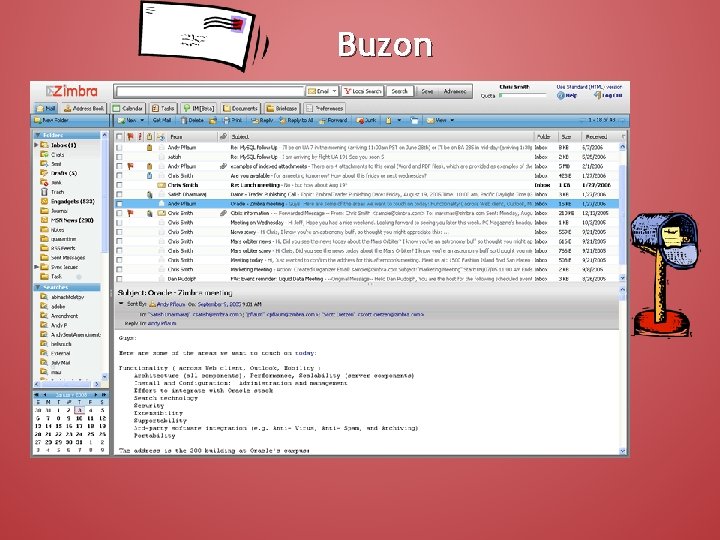Check the Meeting on Wednesday message checkbox
This screenshot has height=540, width=720.
pos(119,223)
